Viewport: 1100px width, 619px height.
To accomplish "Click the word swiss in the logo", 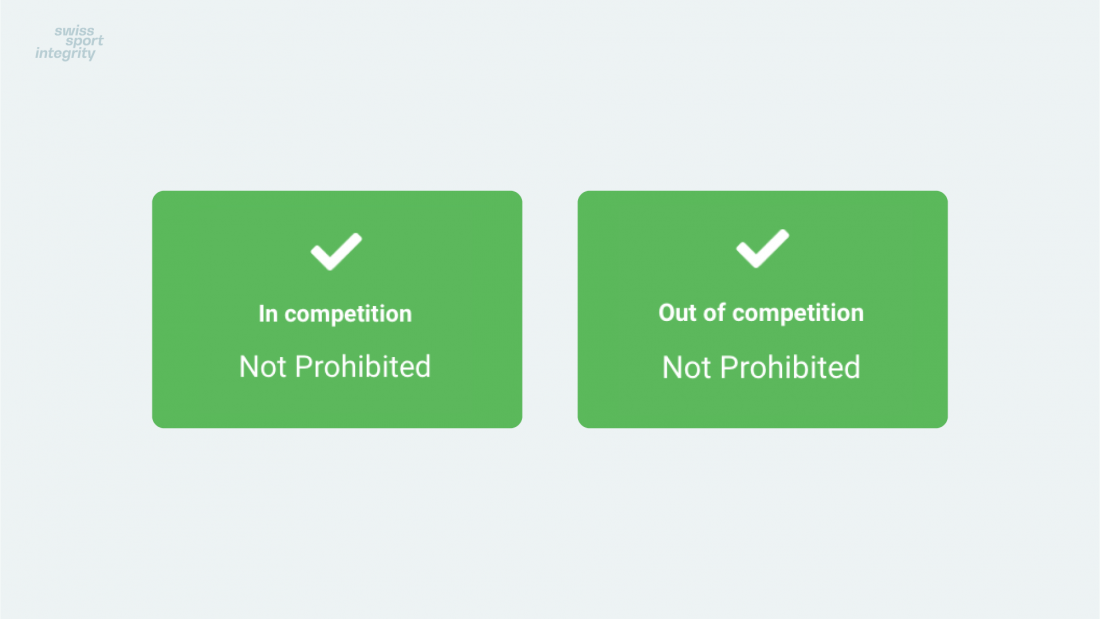I will tap(74, 31).
